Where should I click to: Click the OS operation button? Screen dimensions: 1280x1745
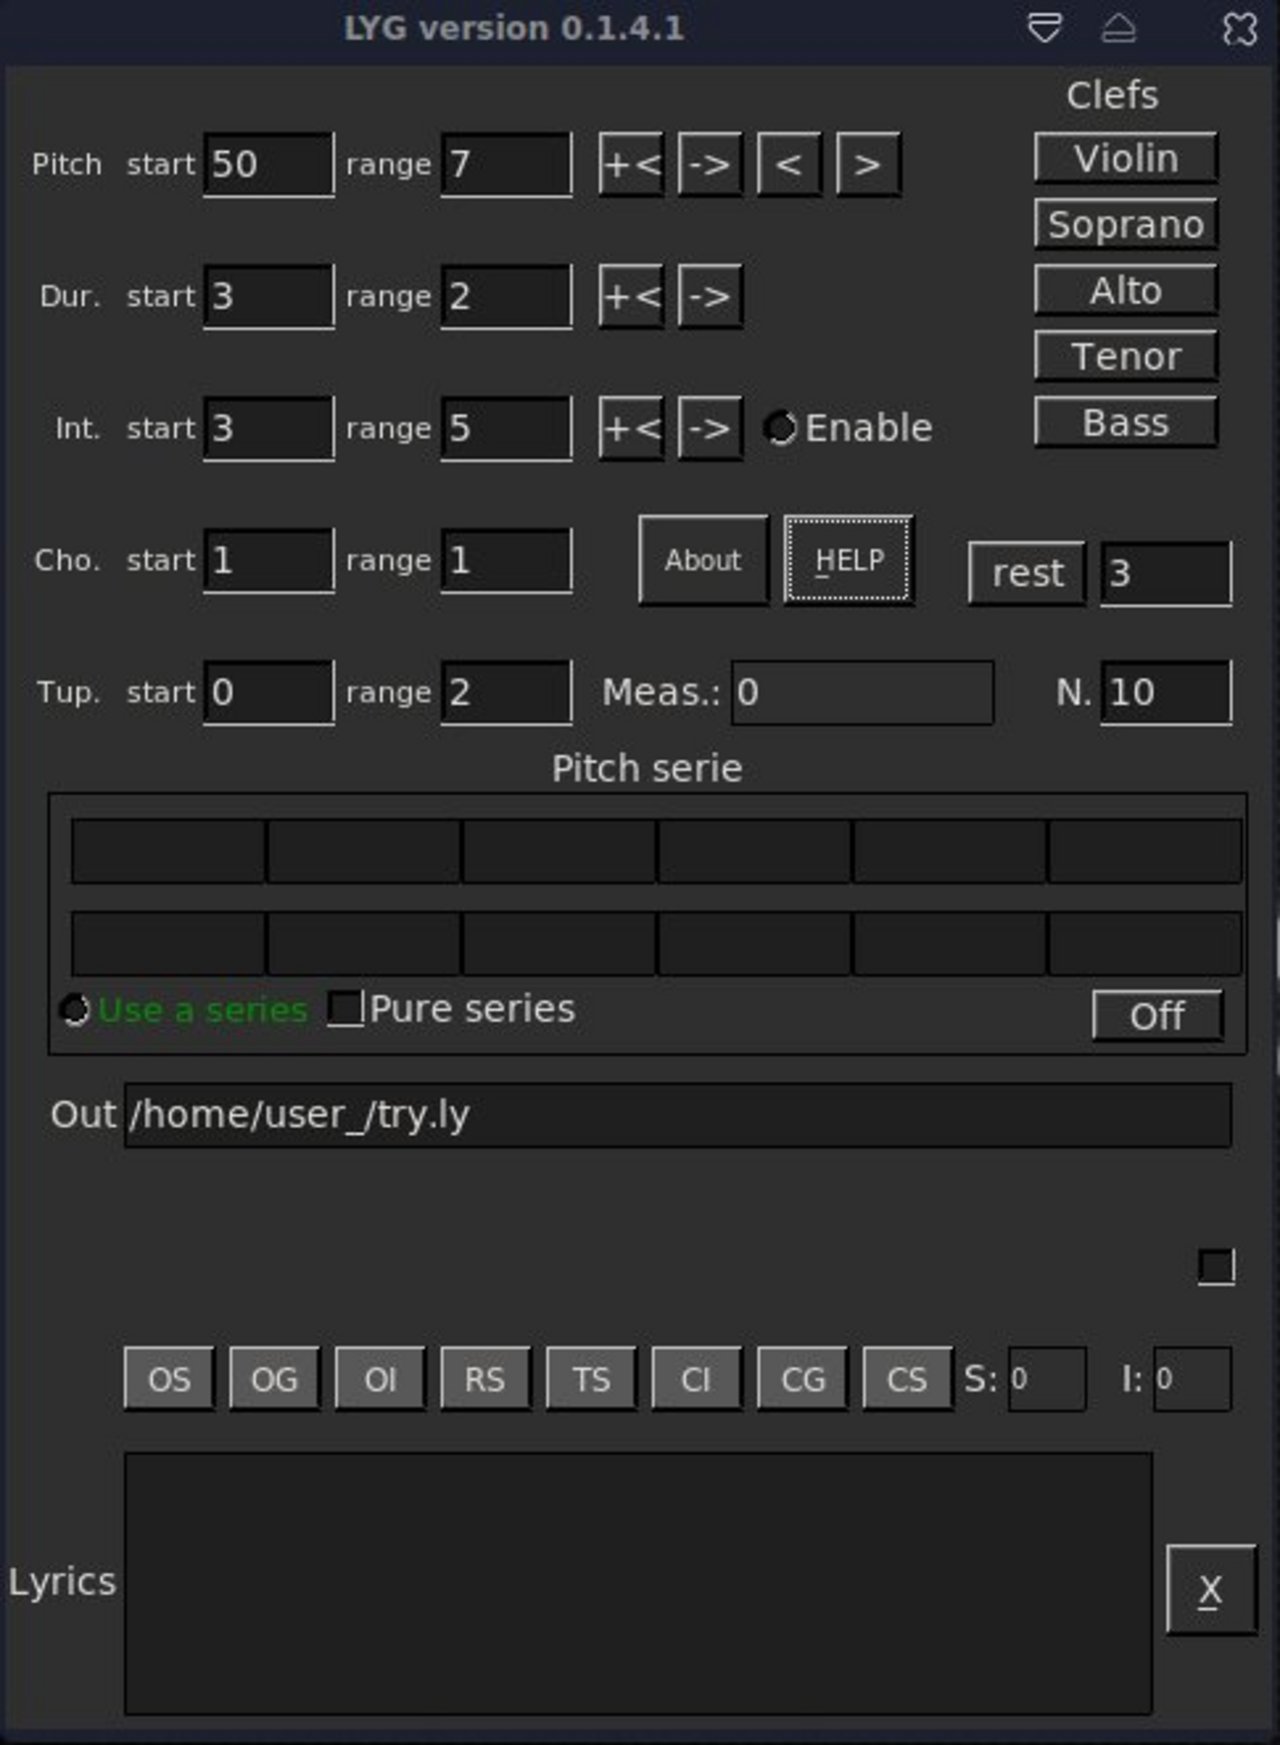169,1379
